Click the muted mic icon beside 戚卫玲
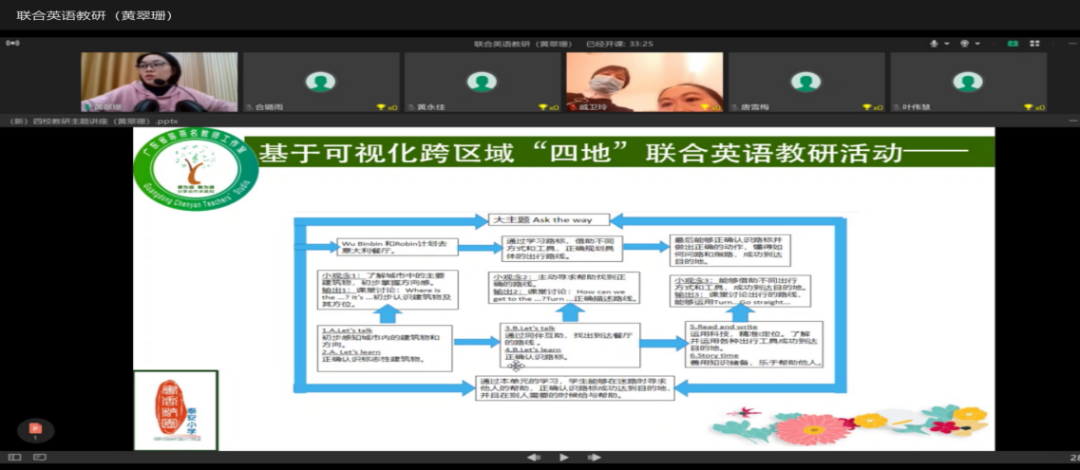The height and width of the screenshot is (470, 1080). (x=572, y=107)
